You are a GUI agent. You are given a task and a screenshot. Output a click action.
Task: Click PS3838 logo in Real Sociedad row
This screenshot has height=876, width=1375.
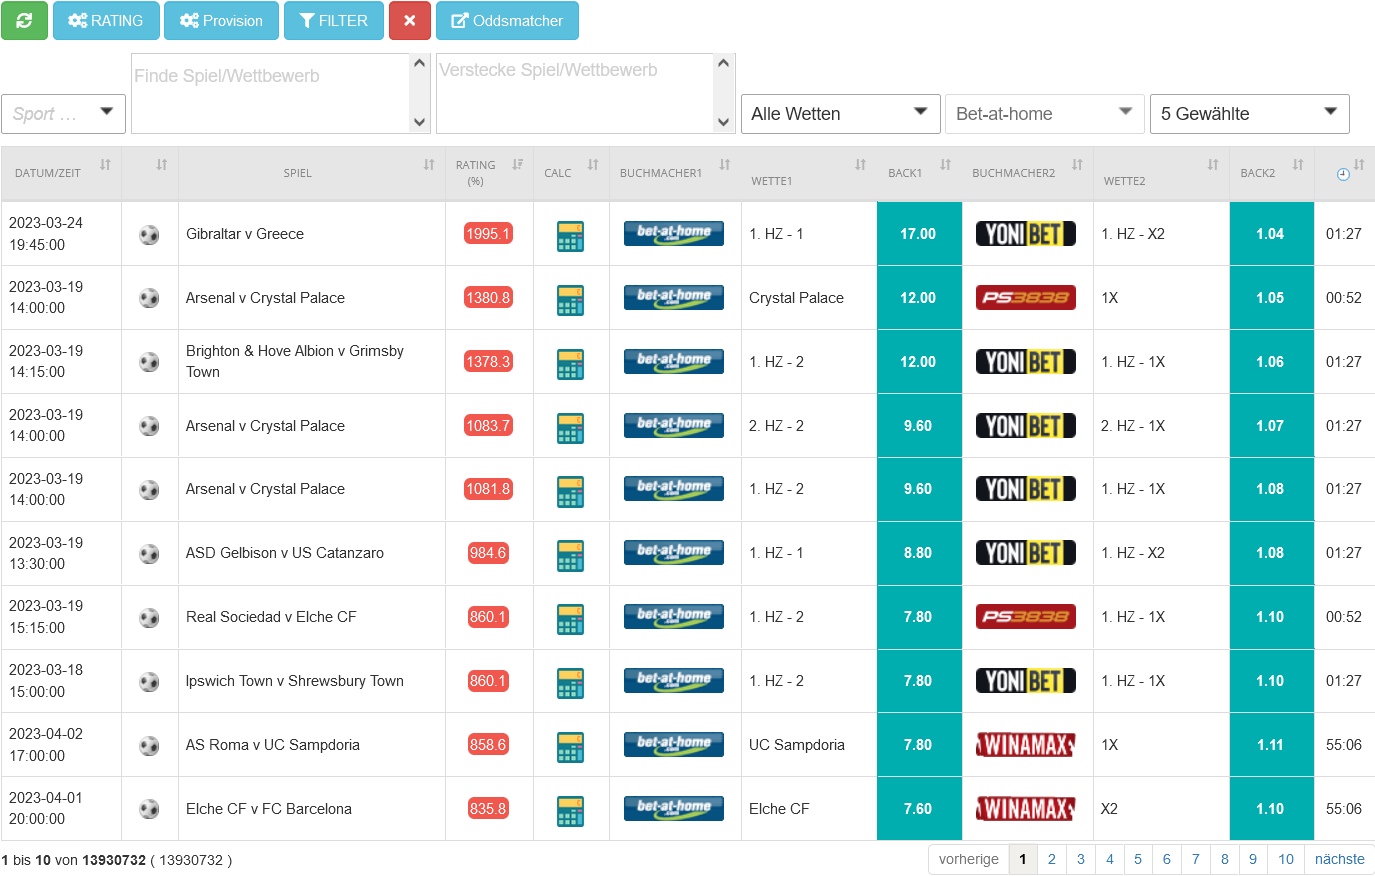tap(1026, 616)
